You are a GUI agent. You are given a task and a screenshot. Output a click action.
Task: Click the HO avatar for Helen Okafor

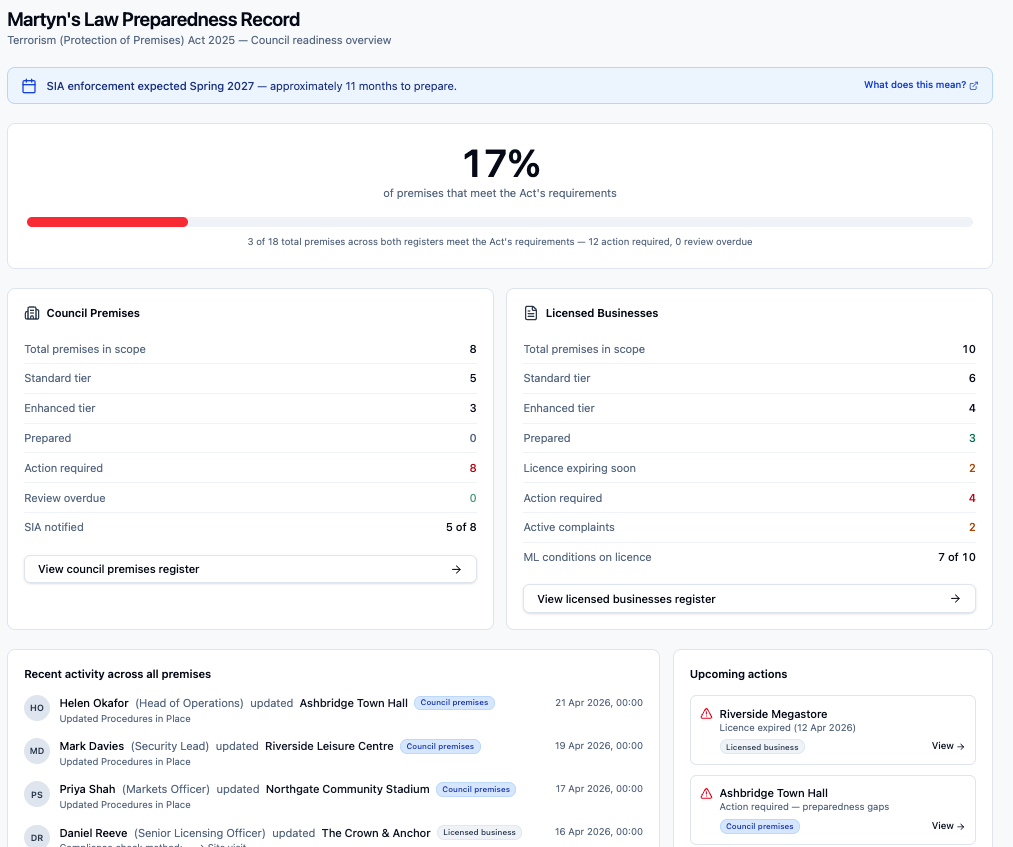(x=37, y=708)
